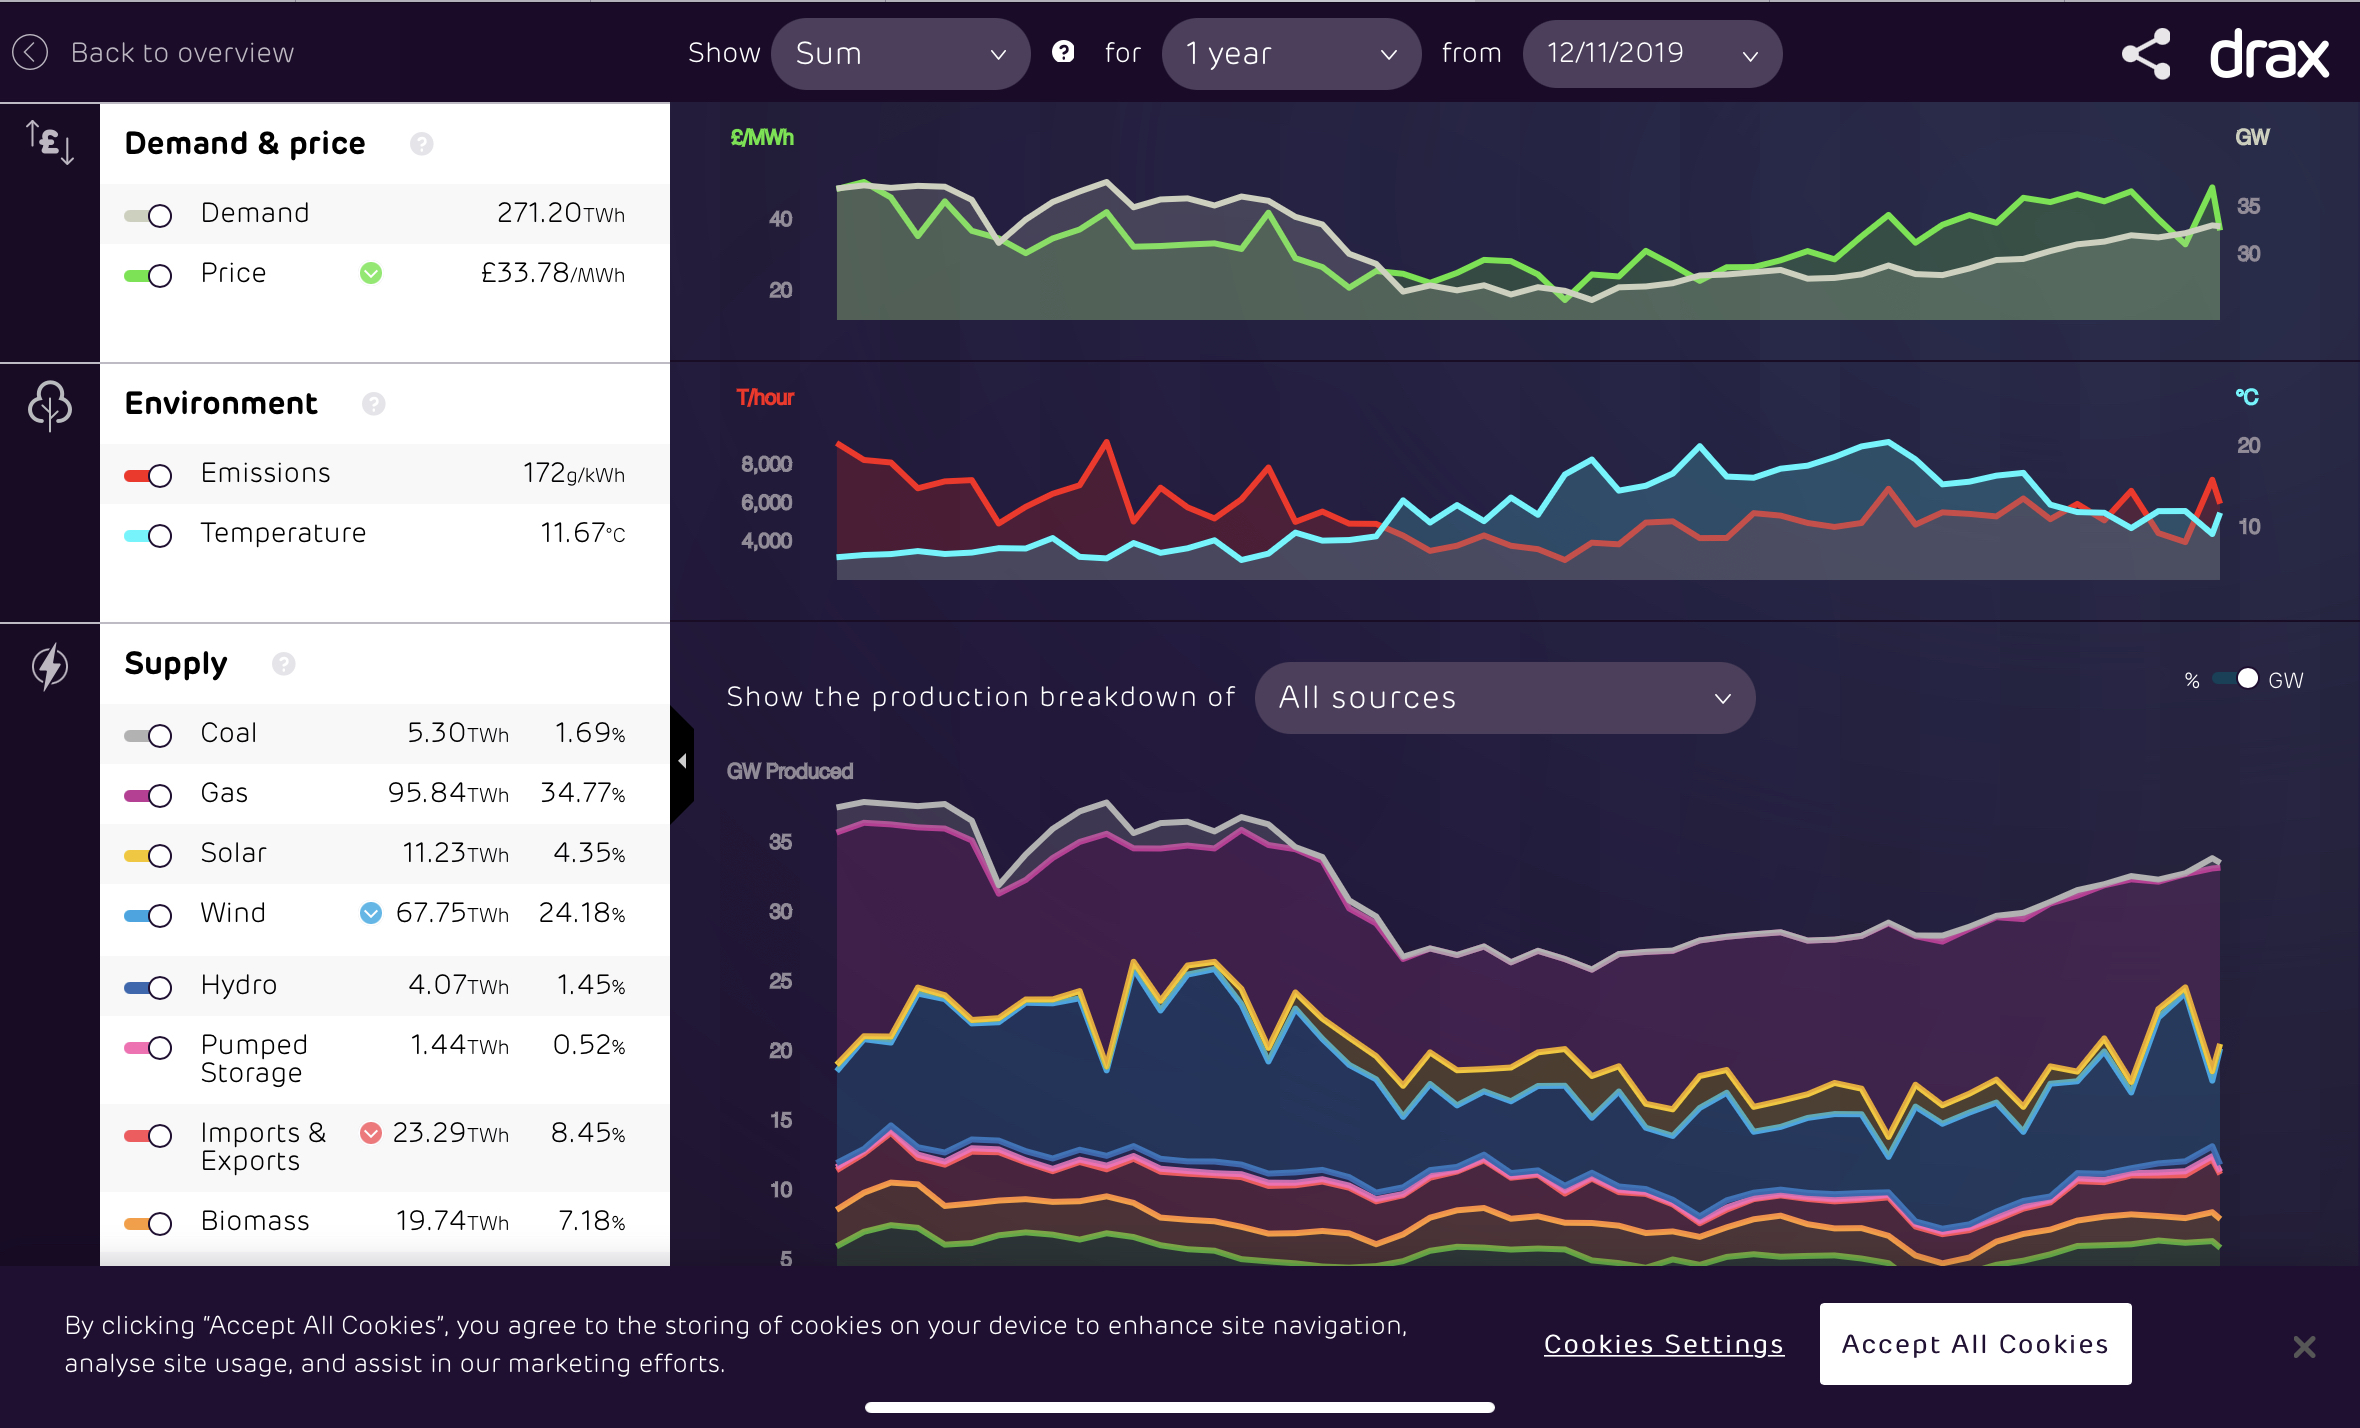Image resolution: width=2360 pixels, height=1428 pixels.
Task: Toggle the Coal supply switch
Action: 148,735
